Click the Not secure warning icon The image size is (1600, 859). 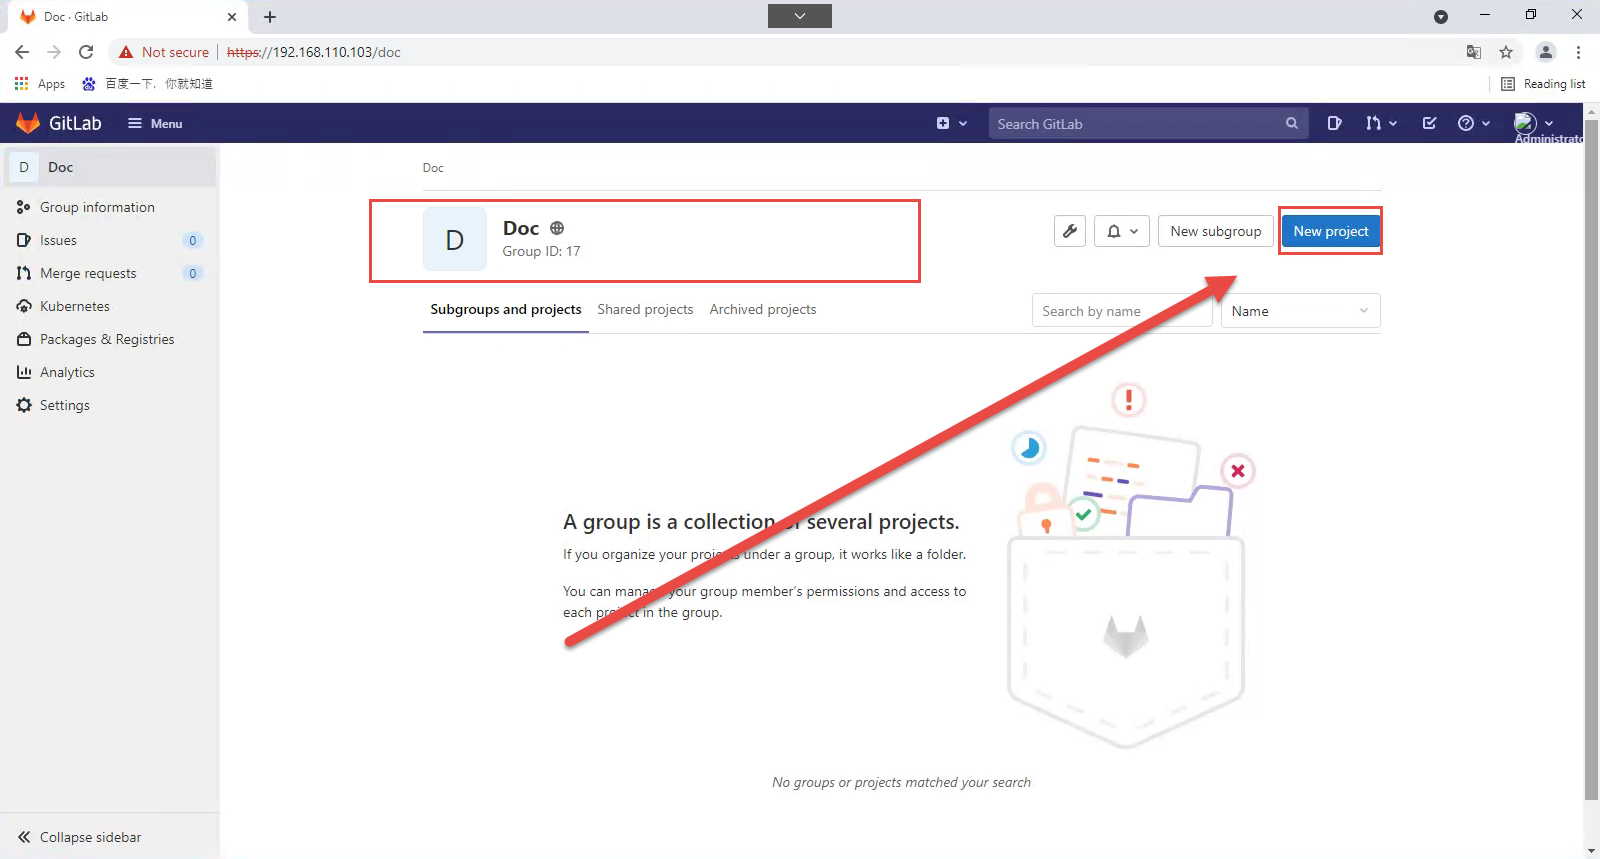(126, 52)
